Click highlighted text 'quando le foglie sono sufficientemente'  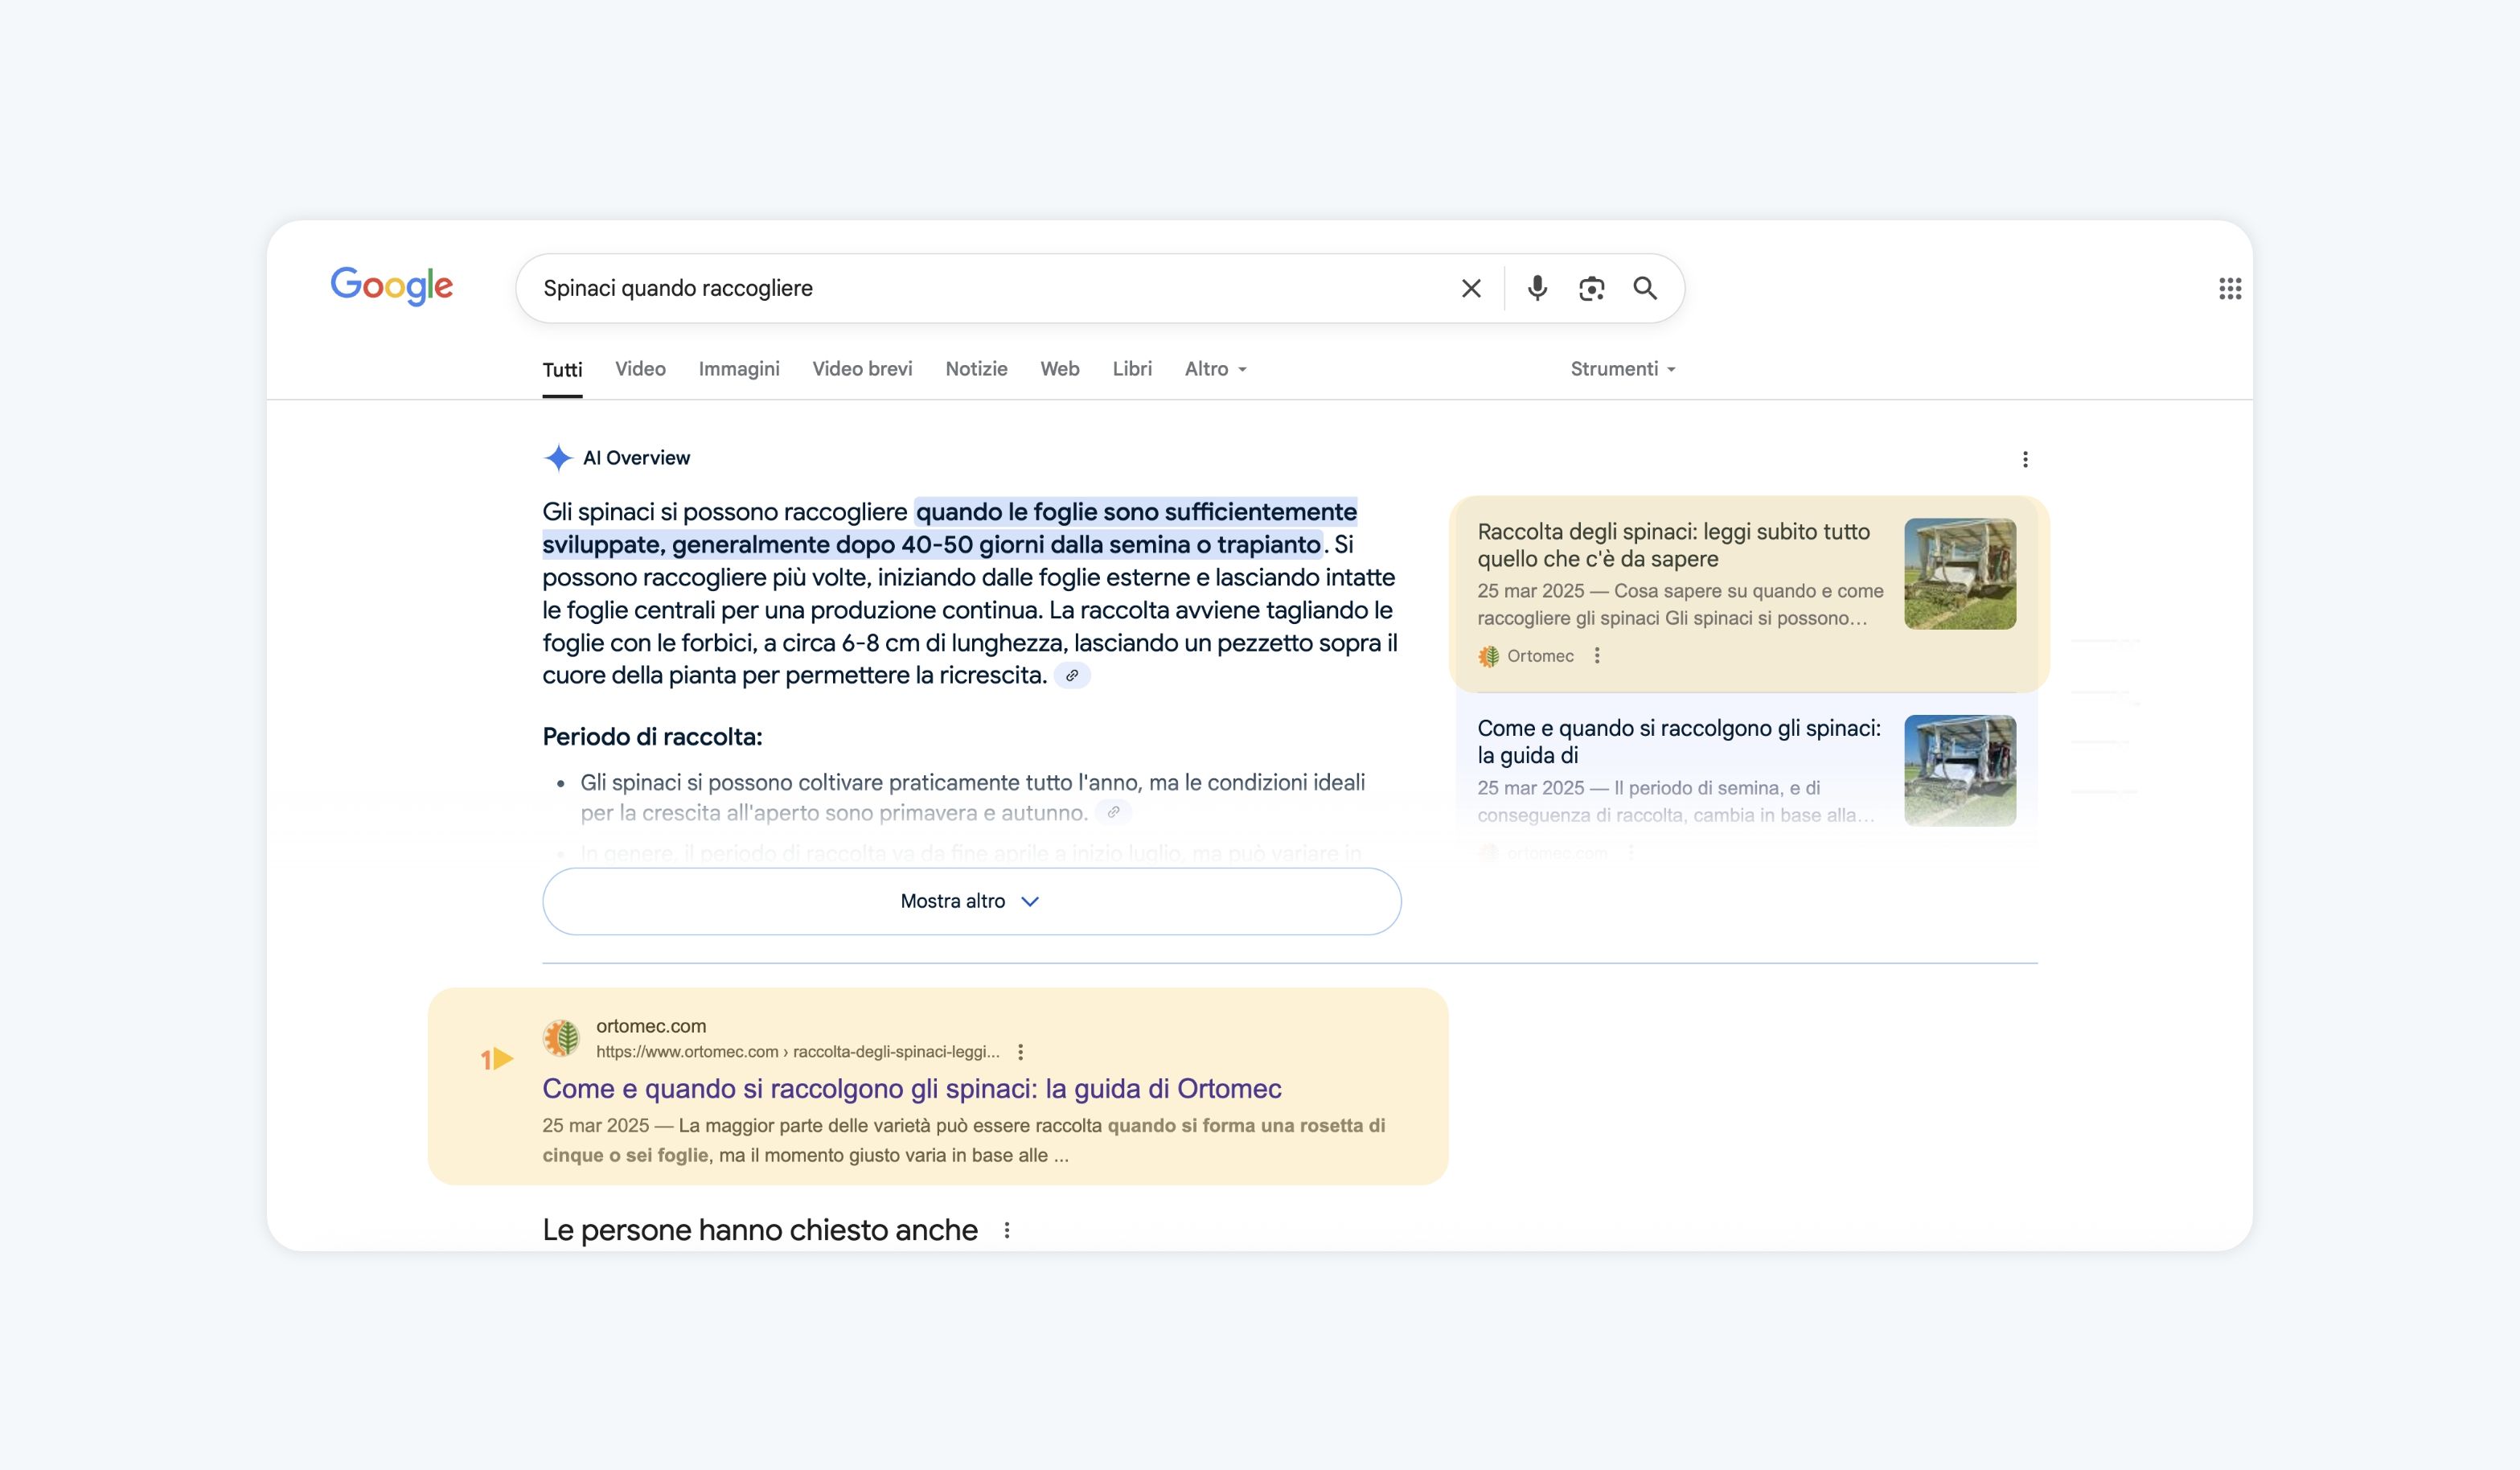click(x=1136, y=512)
